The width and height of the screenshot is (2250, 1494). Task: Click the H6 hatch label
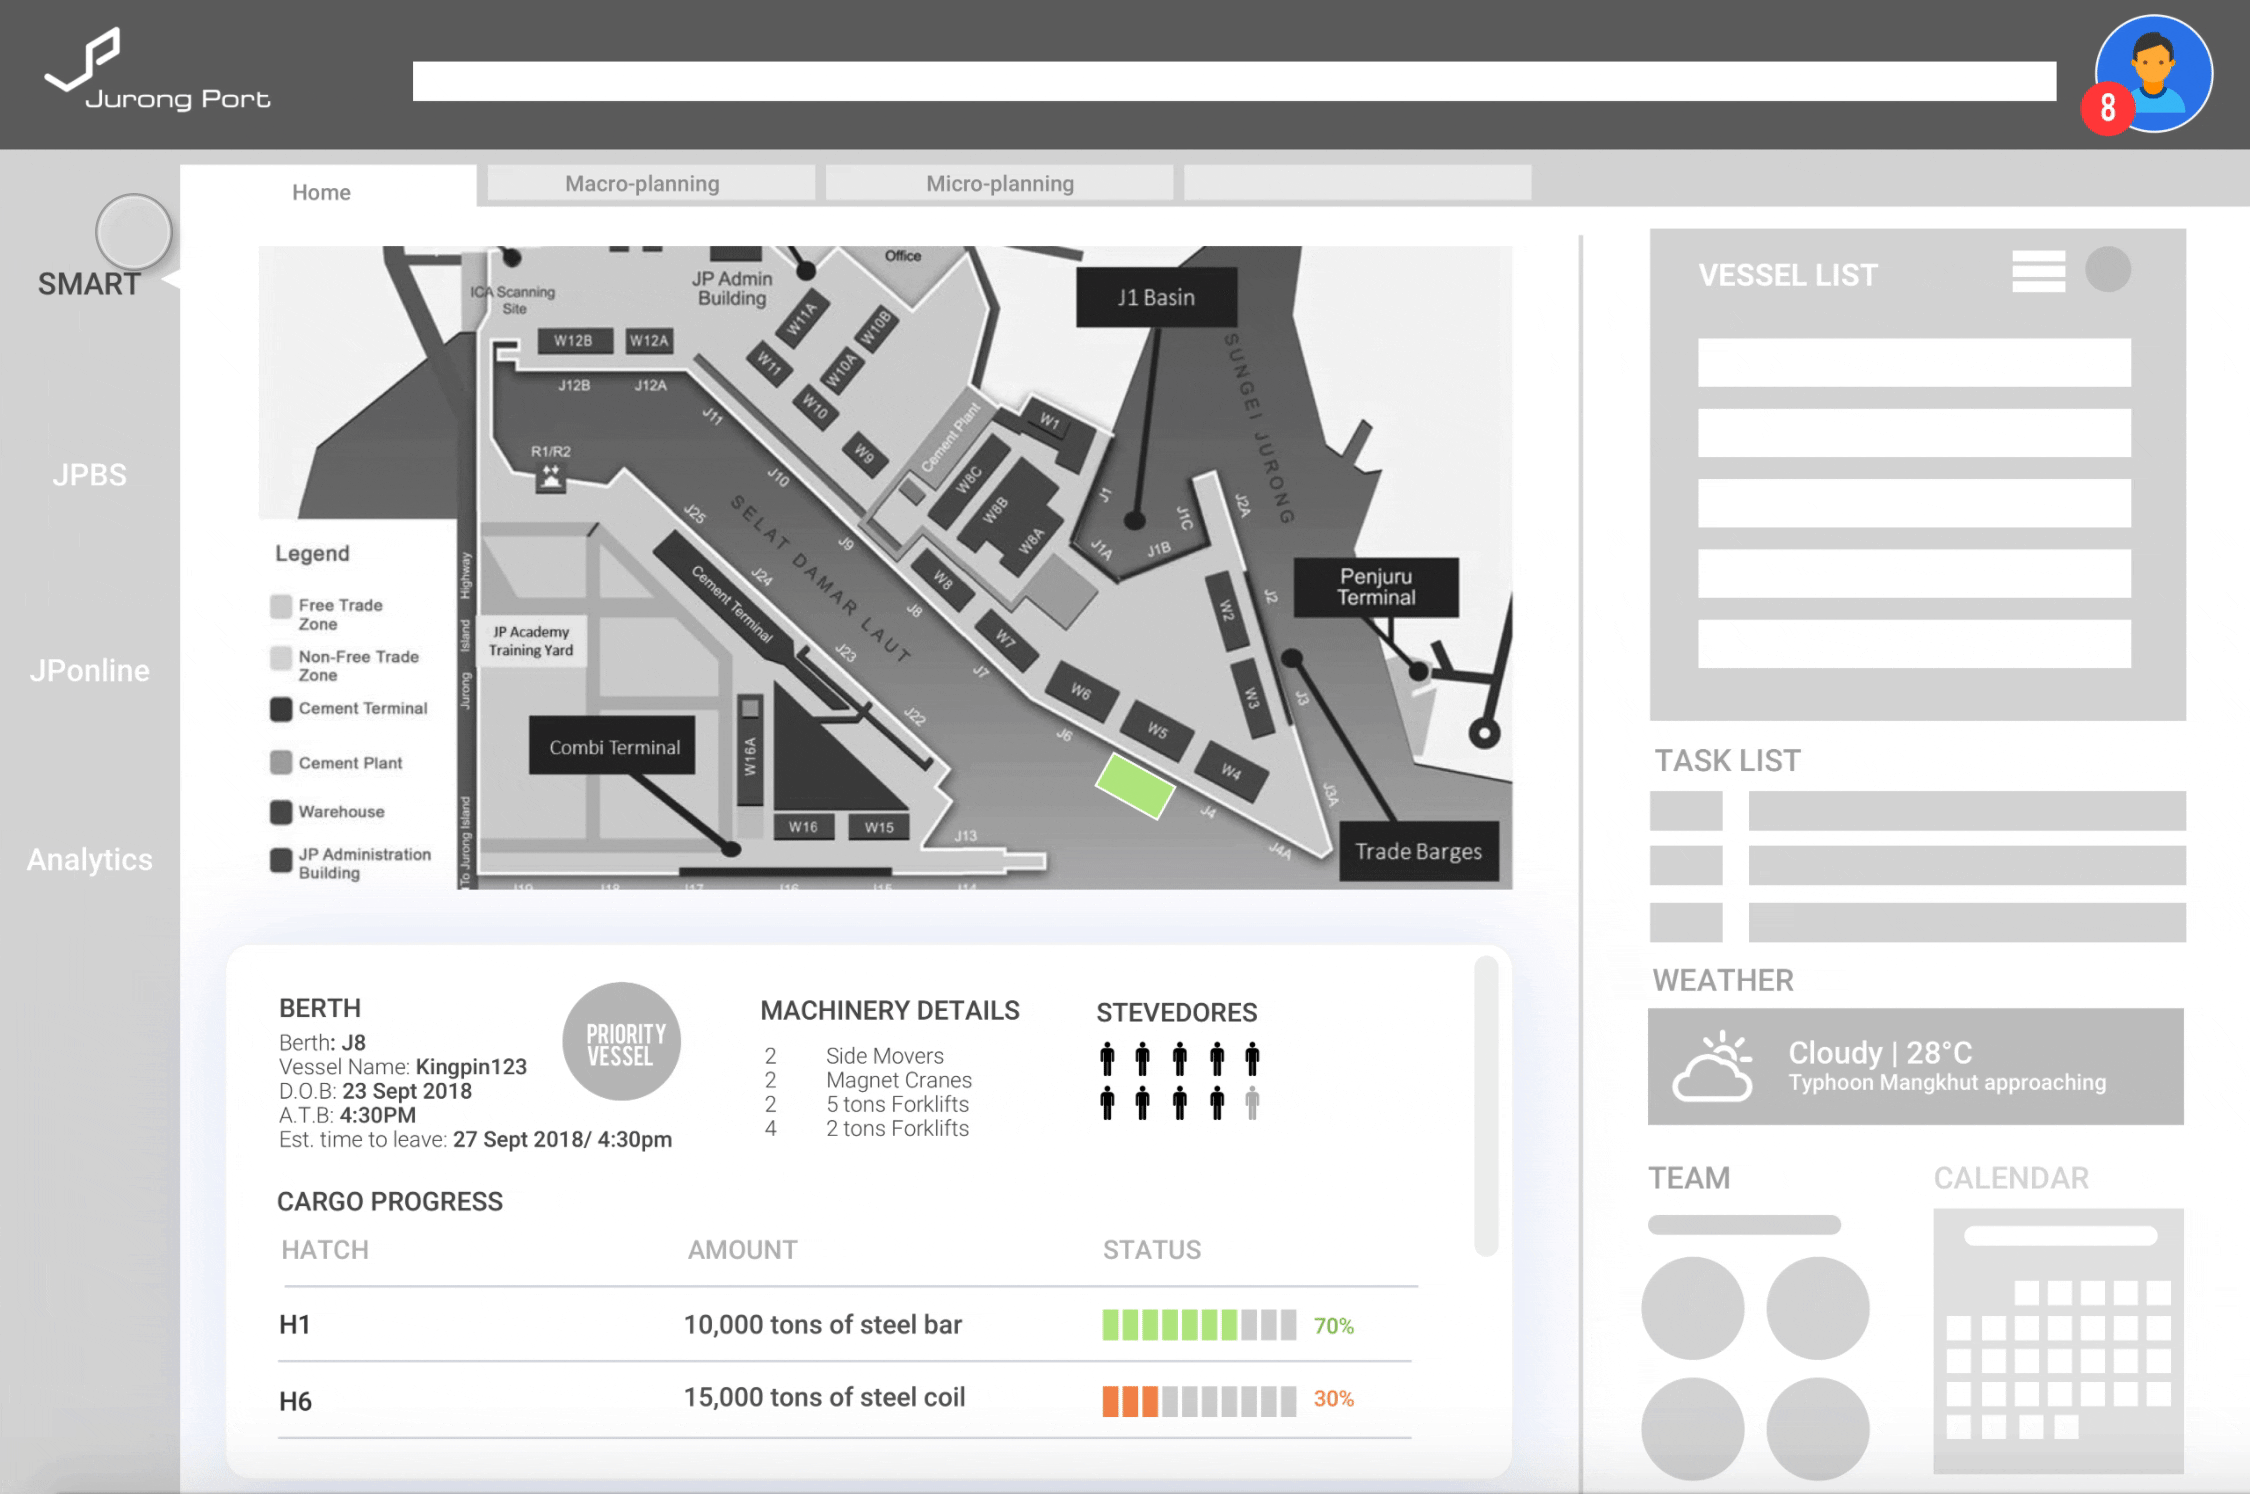[x=296, y=1402]
